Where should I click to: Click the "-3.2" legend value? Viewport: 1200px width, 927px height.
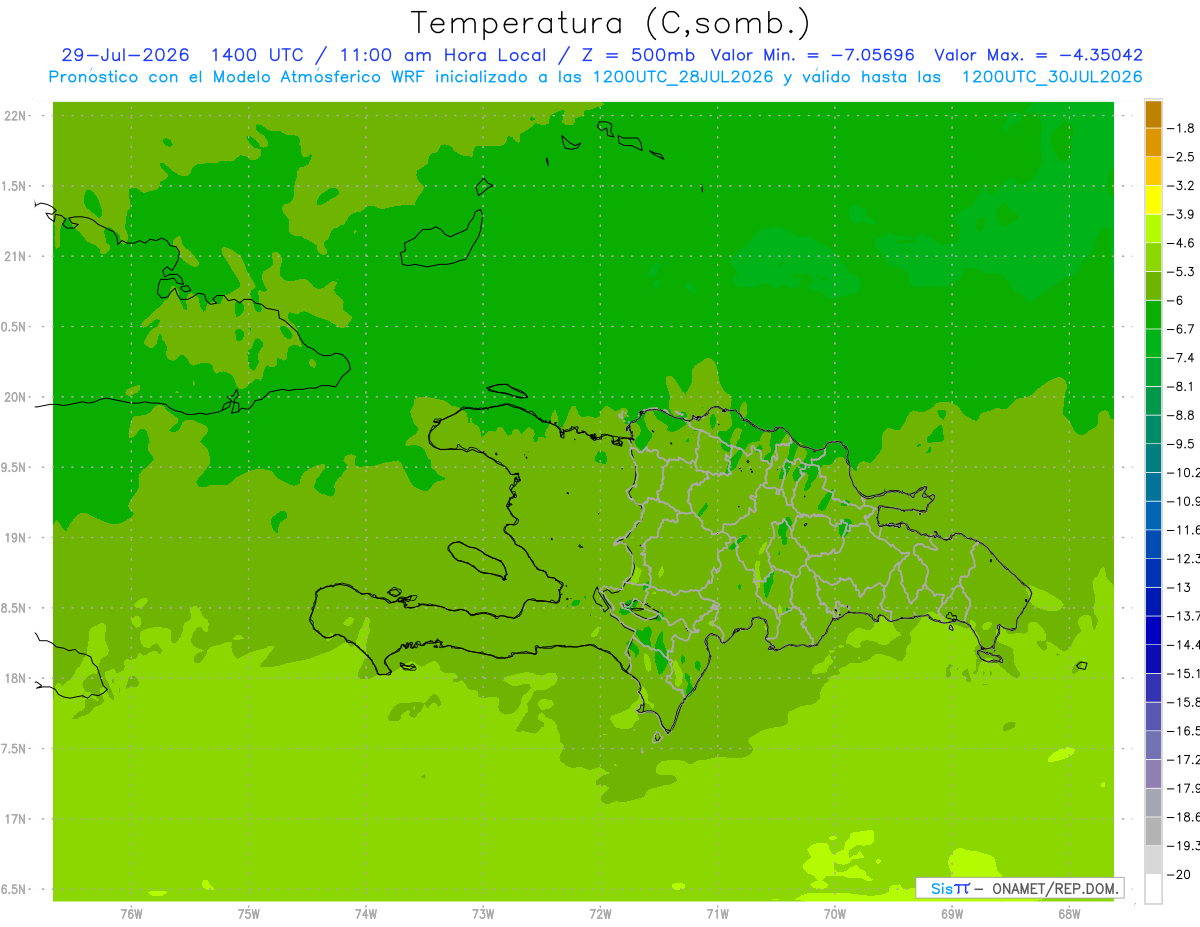1181,186
